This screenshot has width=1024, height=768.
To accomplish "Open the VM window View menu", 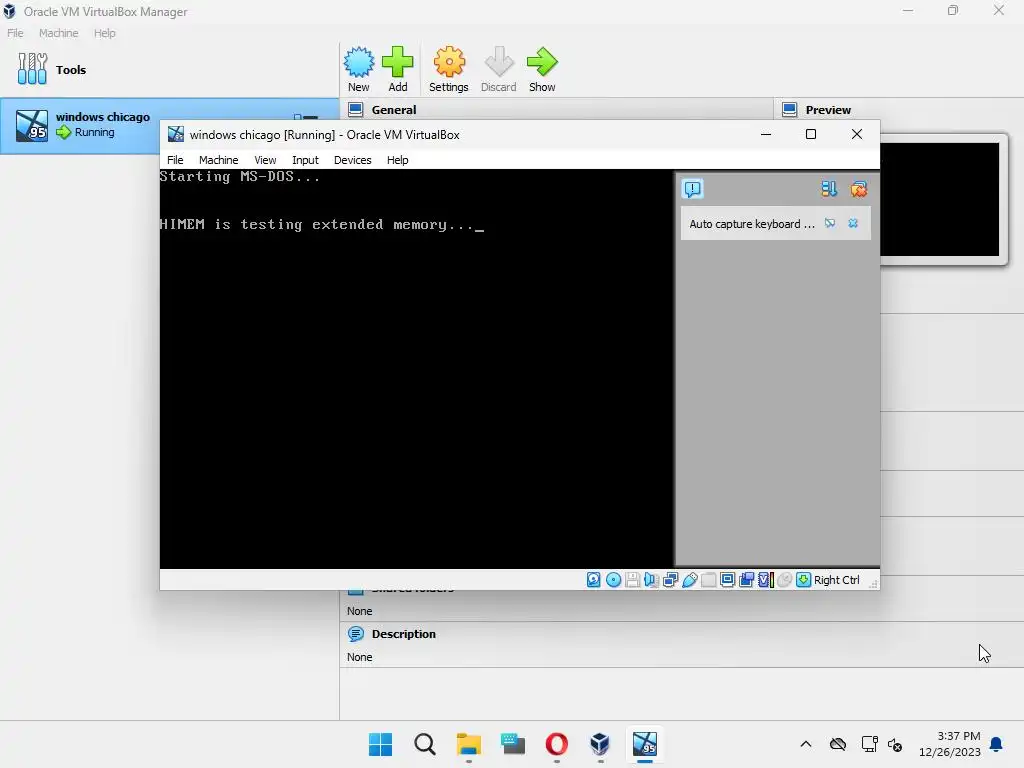I will click(x=265, y=160).
